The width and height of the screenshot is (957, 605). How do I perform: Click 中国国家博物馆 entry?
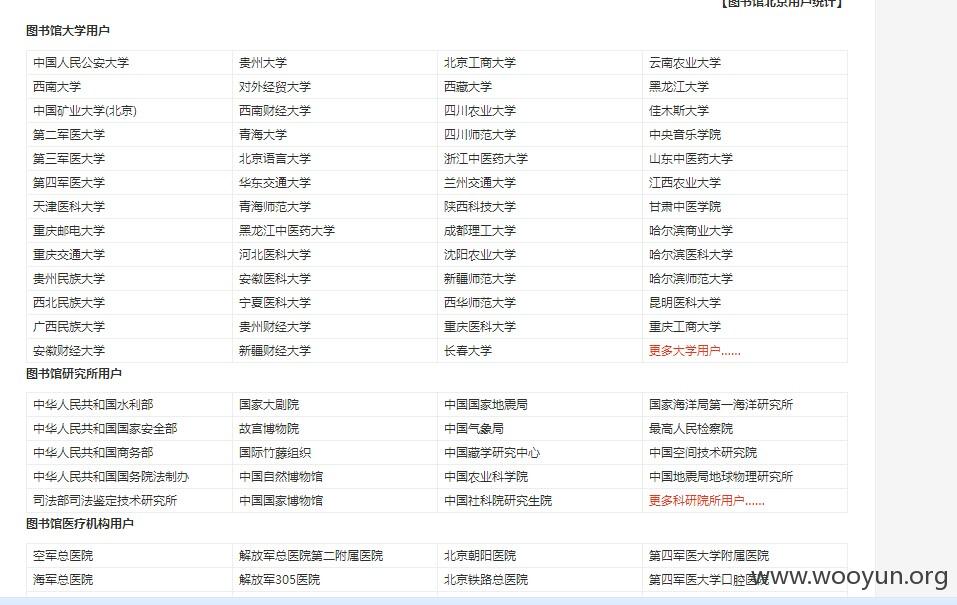pyautogui.click(x=281, y=501)
